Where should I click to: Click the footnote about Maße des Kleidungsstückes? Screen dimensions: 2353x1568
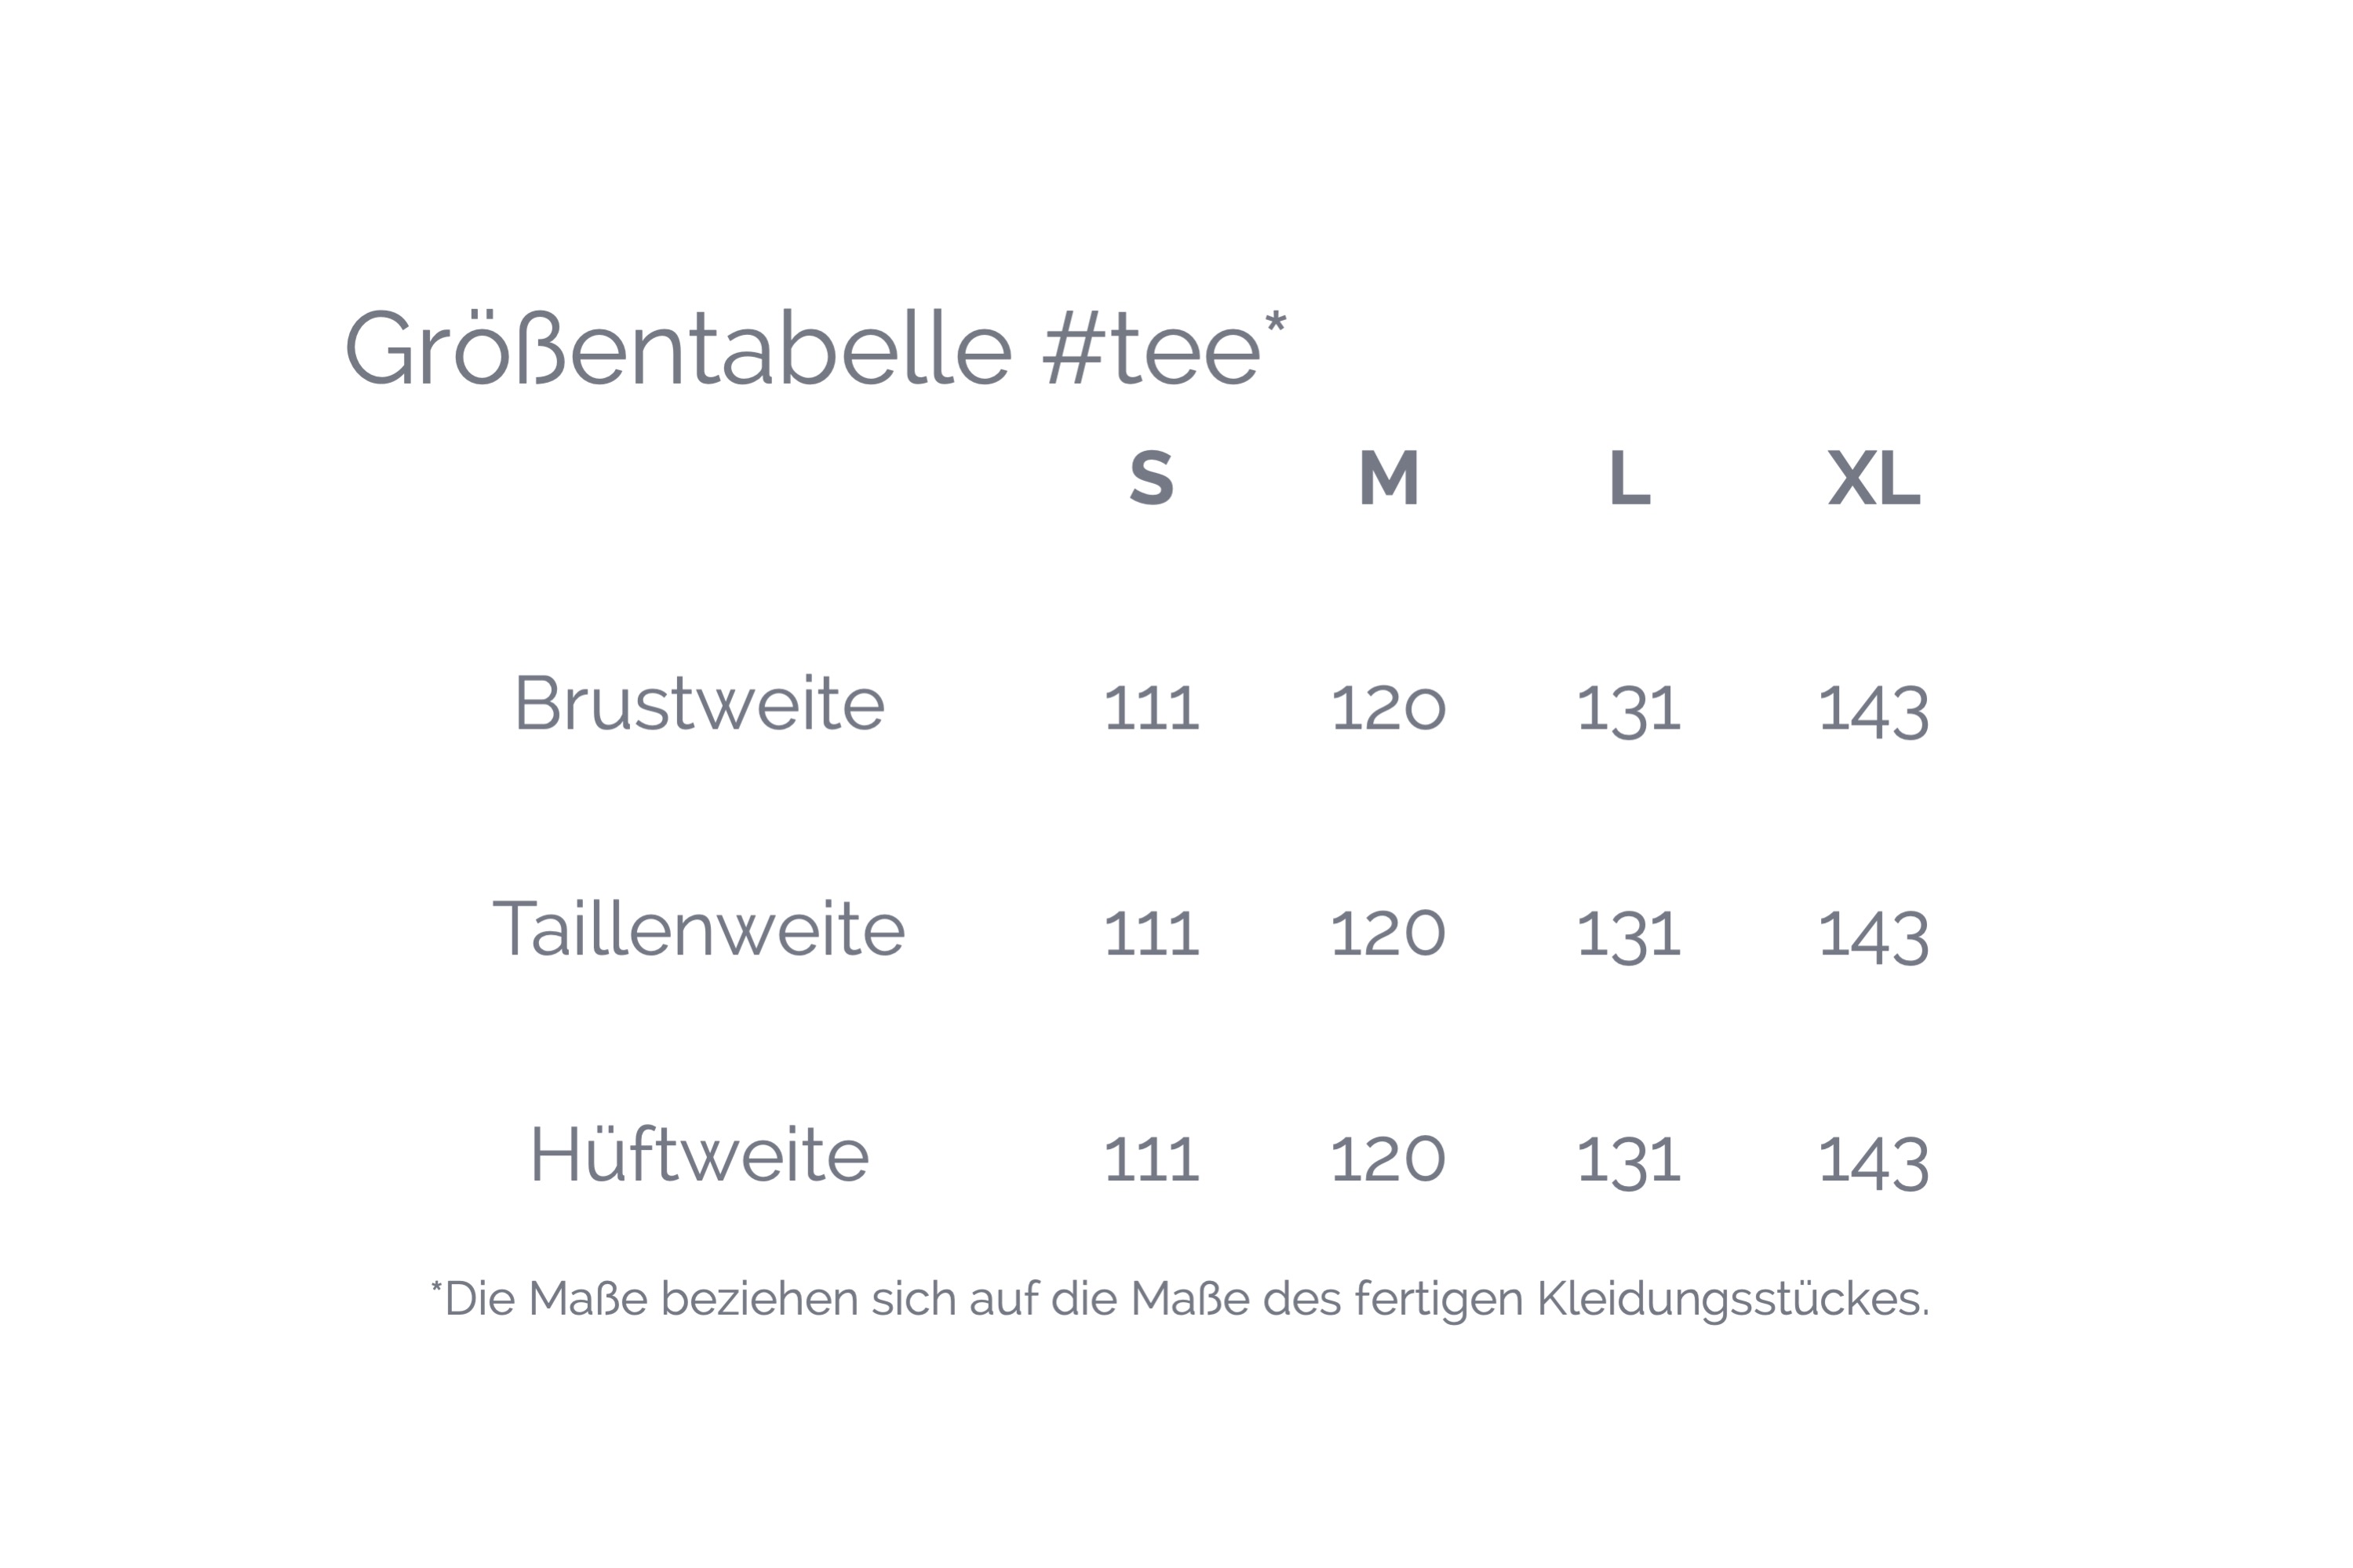(x=1180, y=1300)
